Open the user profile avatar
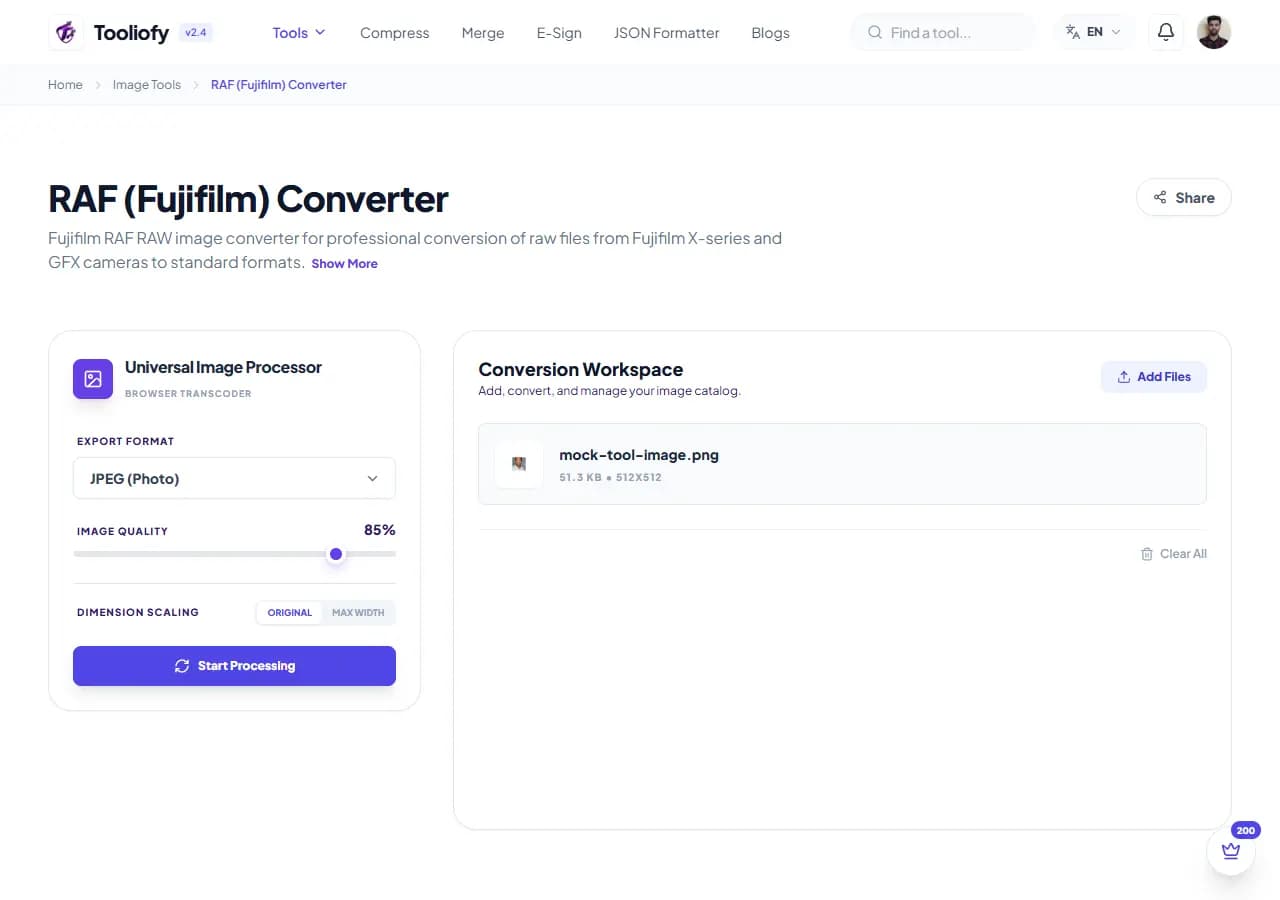The image size is (1280, 900). (x=1213, y=32)
